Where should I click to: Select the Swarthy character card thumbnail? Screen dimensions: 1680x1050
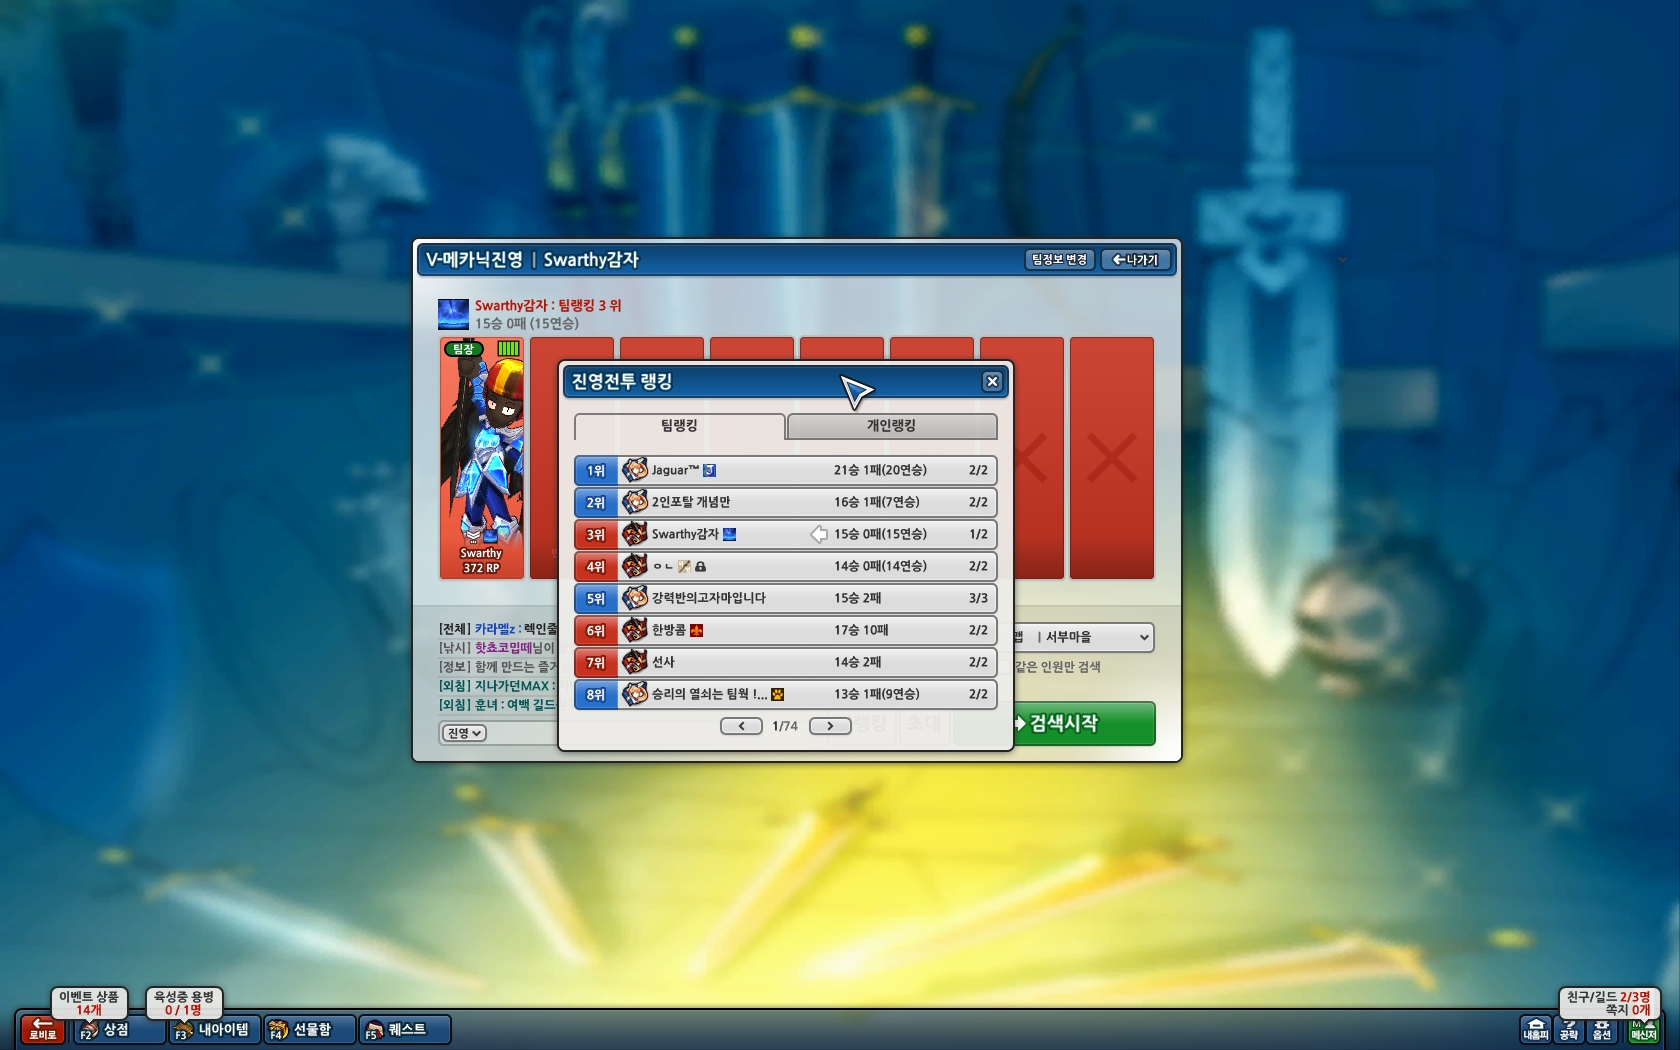(x=482, y=458)
